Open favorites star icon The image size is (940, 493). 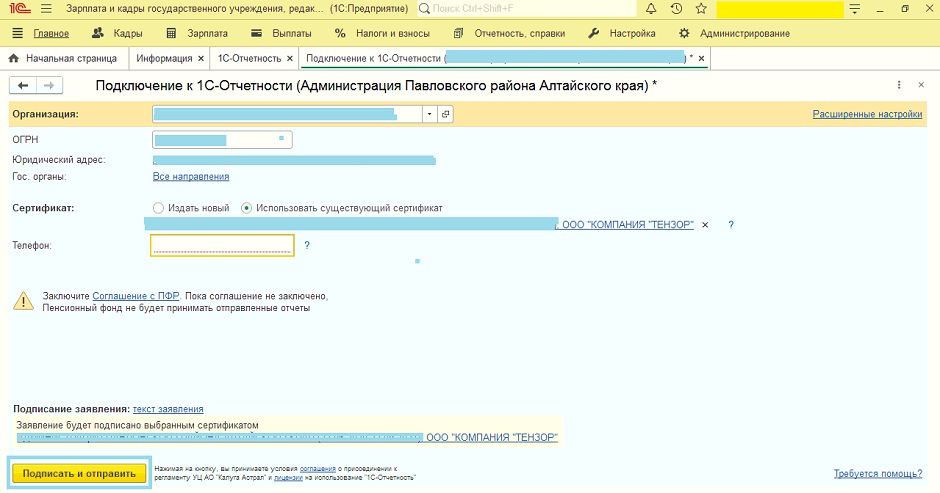point(701,9)
